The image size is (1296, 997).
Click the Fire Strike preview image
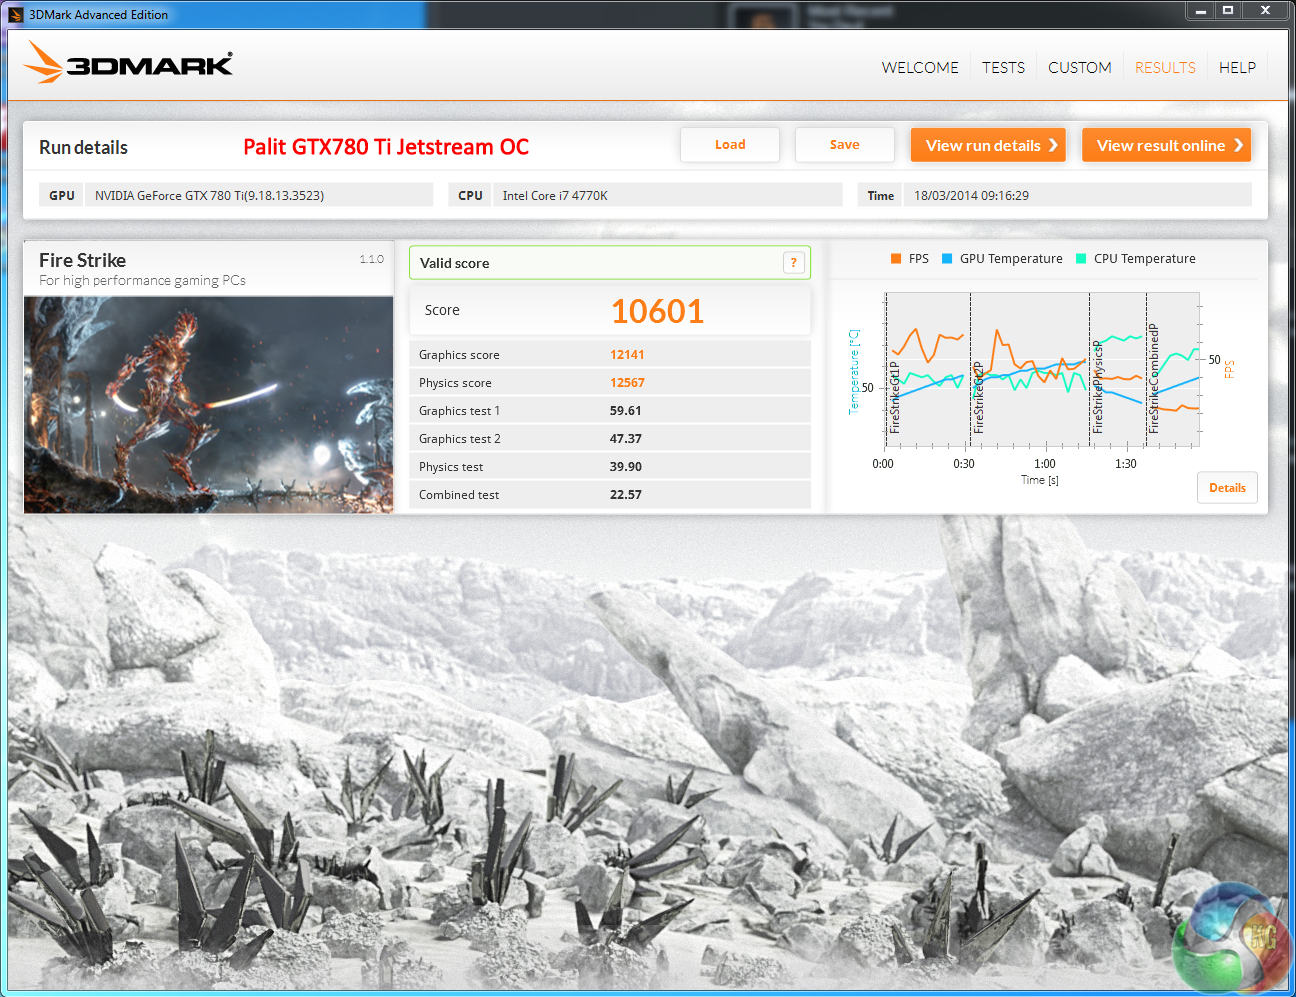208,405
